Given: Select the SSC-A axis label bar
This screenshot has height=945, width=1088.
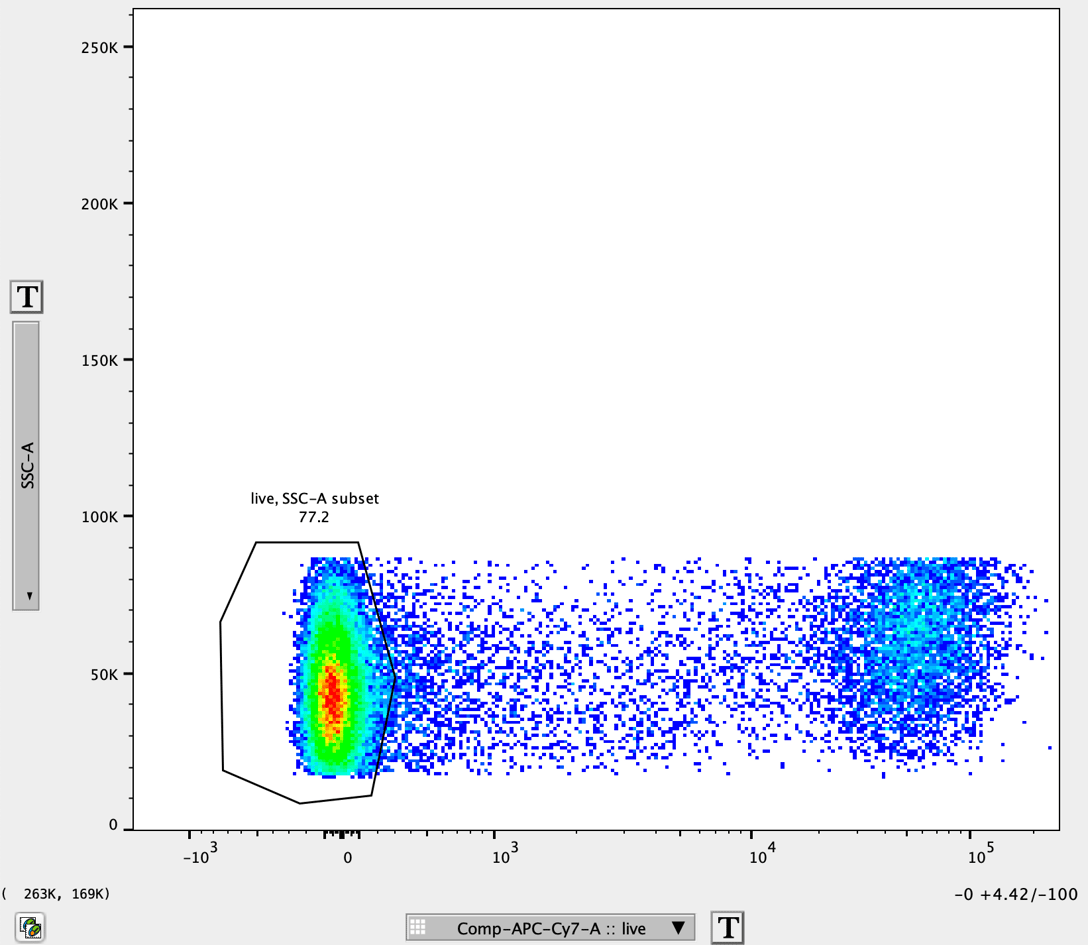Looking at the screenshot, I should (26, 460).
